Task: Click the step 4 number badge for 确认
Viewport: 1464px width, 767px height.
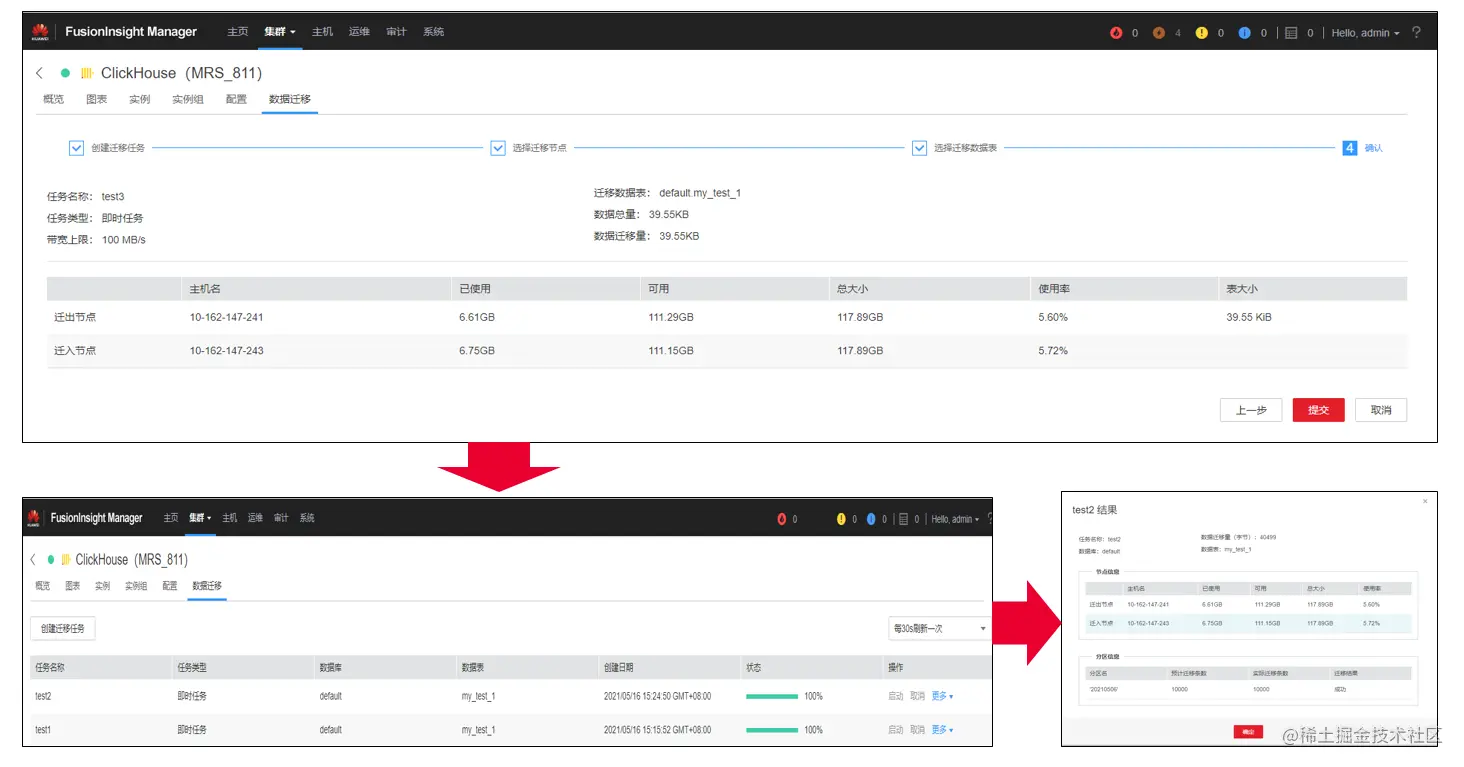Action: (x=1350, y=148)
